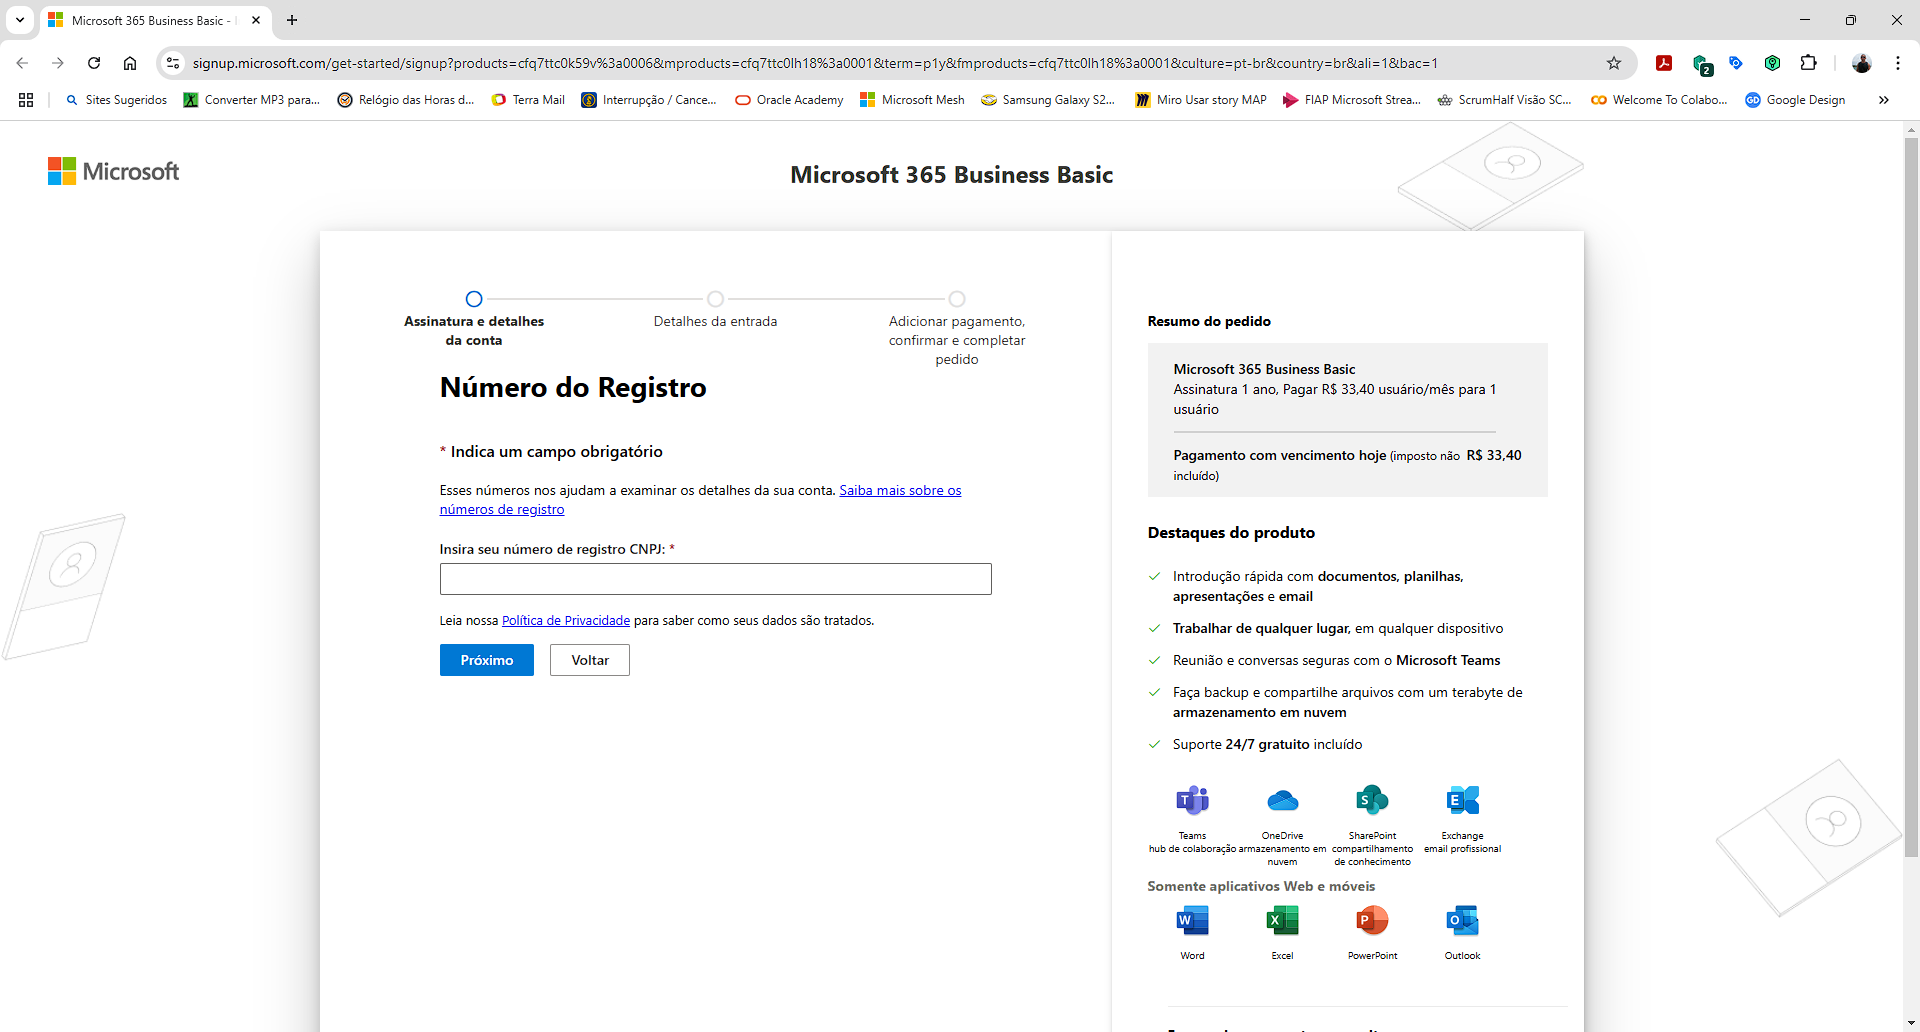Open the Google Design bookmark
This screenshot has width=1920, height=1032.
tap(1795, 100)
